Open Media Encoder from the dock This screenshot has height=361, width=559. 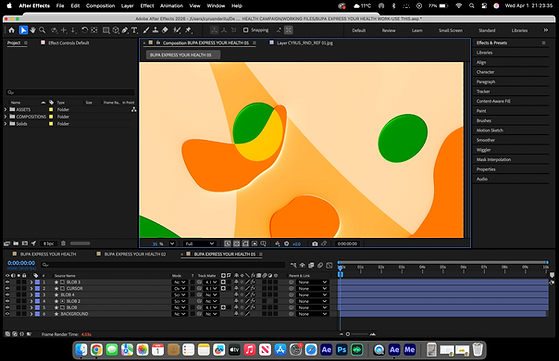point(409,350)
